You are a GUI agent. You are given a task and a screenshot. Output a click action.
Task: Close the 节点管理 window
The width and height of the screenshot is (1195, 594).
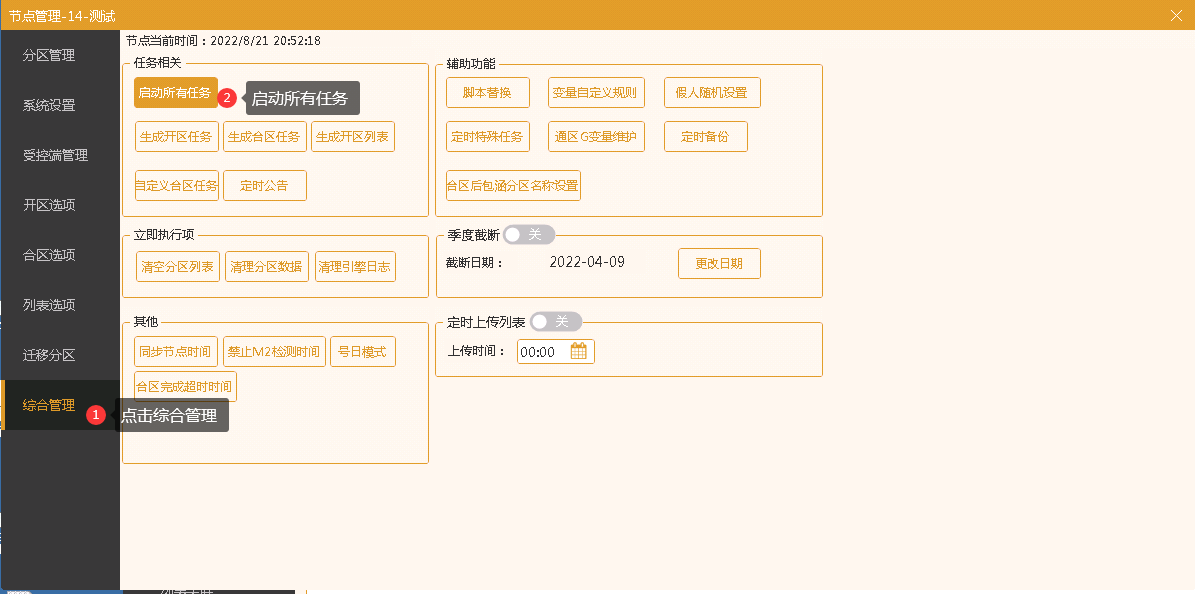(1176, 15)
